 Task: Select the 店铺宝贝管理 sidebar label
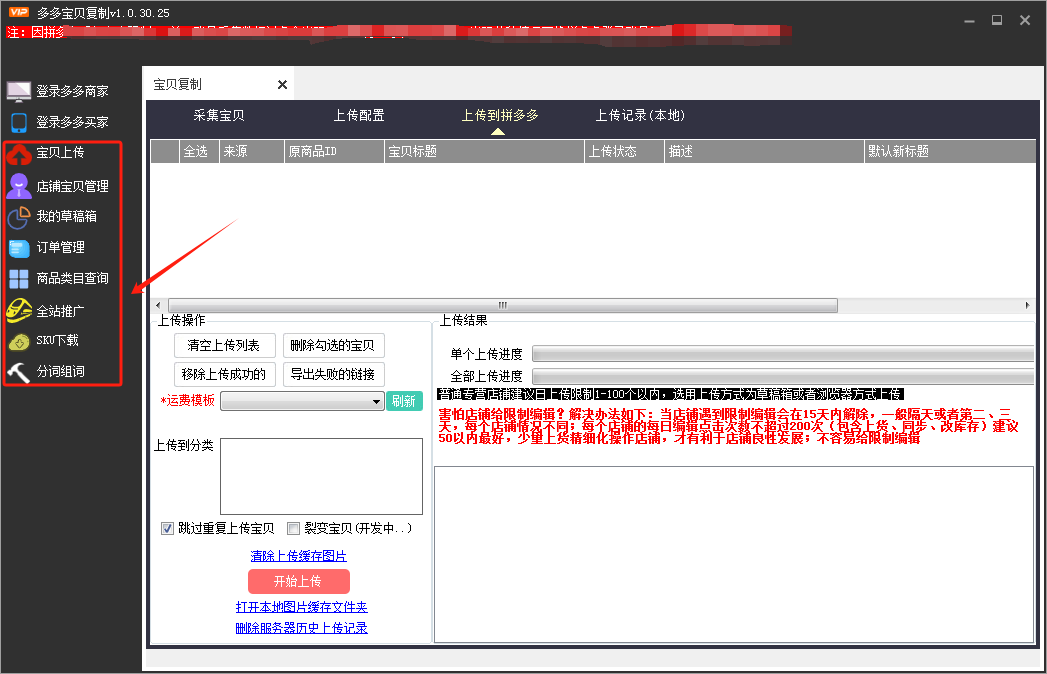pos(72,186)
